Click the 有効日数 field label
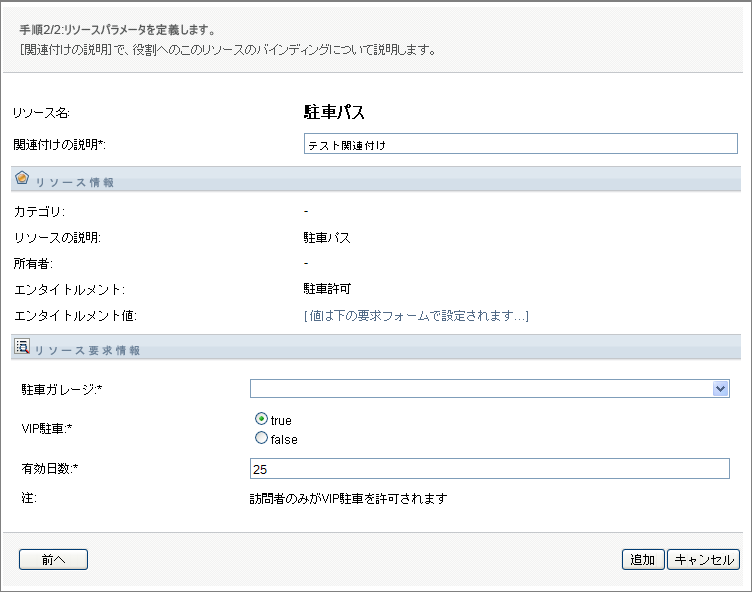This screenshot has height=592, width=752. pyautogui.click(x=50, y=468)
